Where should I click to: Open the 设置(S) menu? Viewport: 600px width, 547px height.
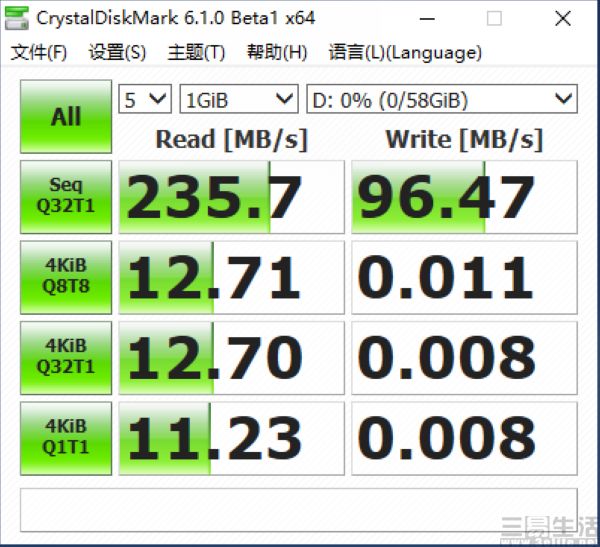(x=117, y=52)
